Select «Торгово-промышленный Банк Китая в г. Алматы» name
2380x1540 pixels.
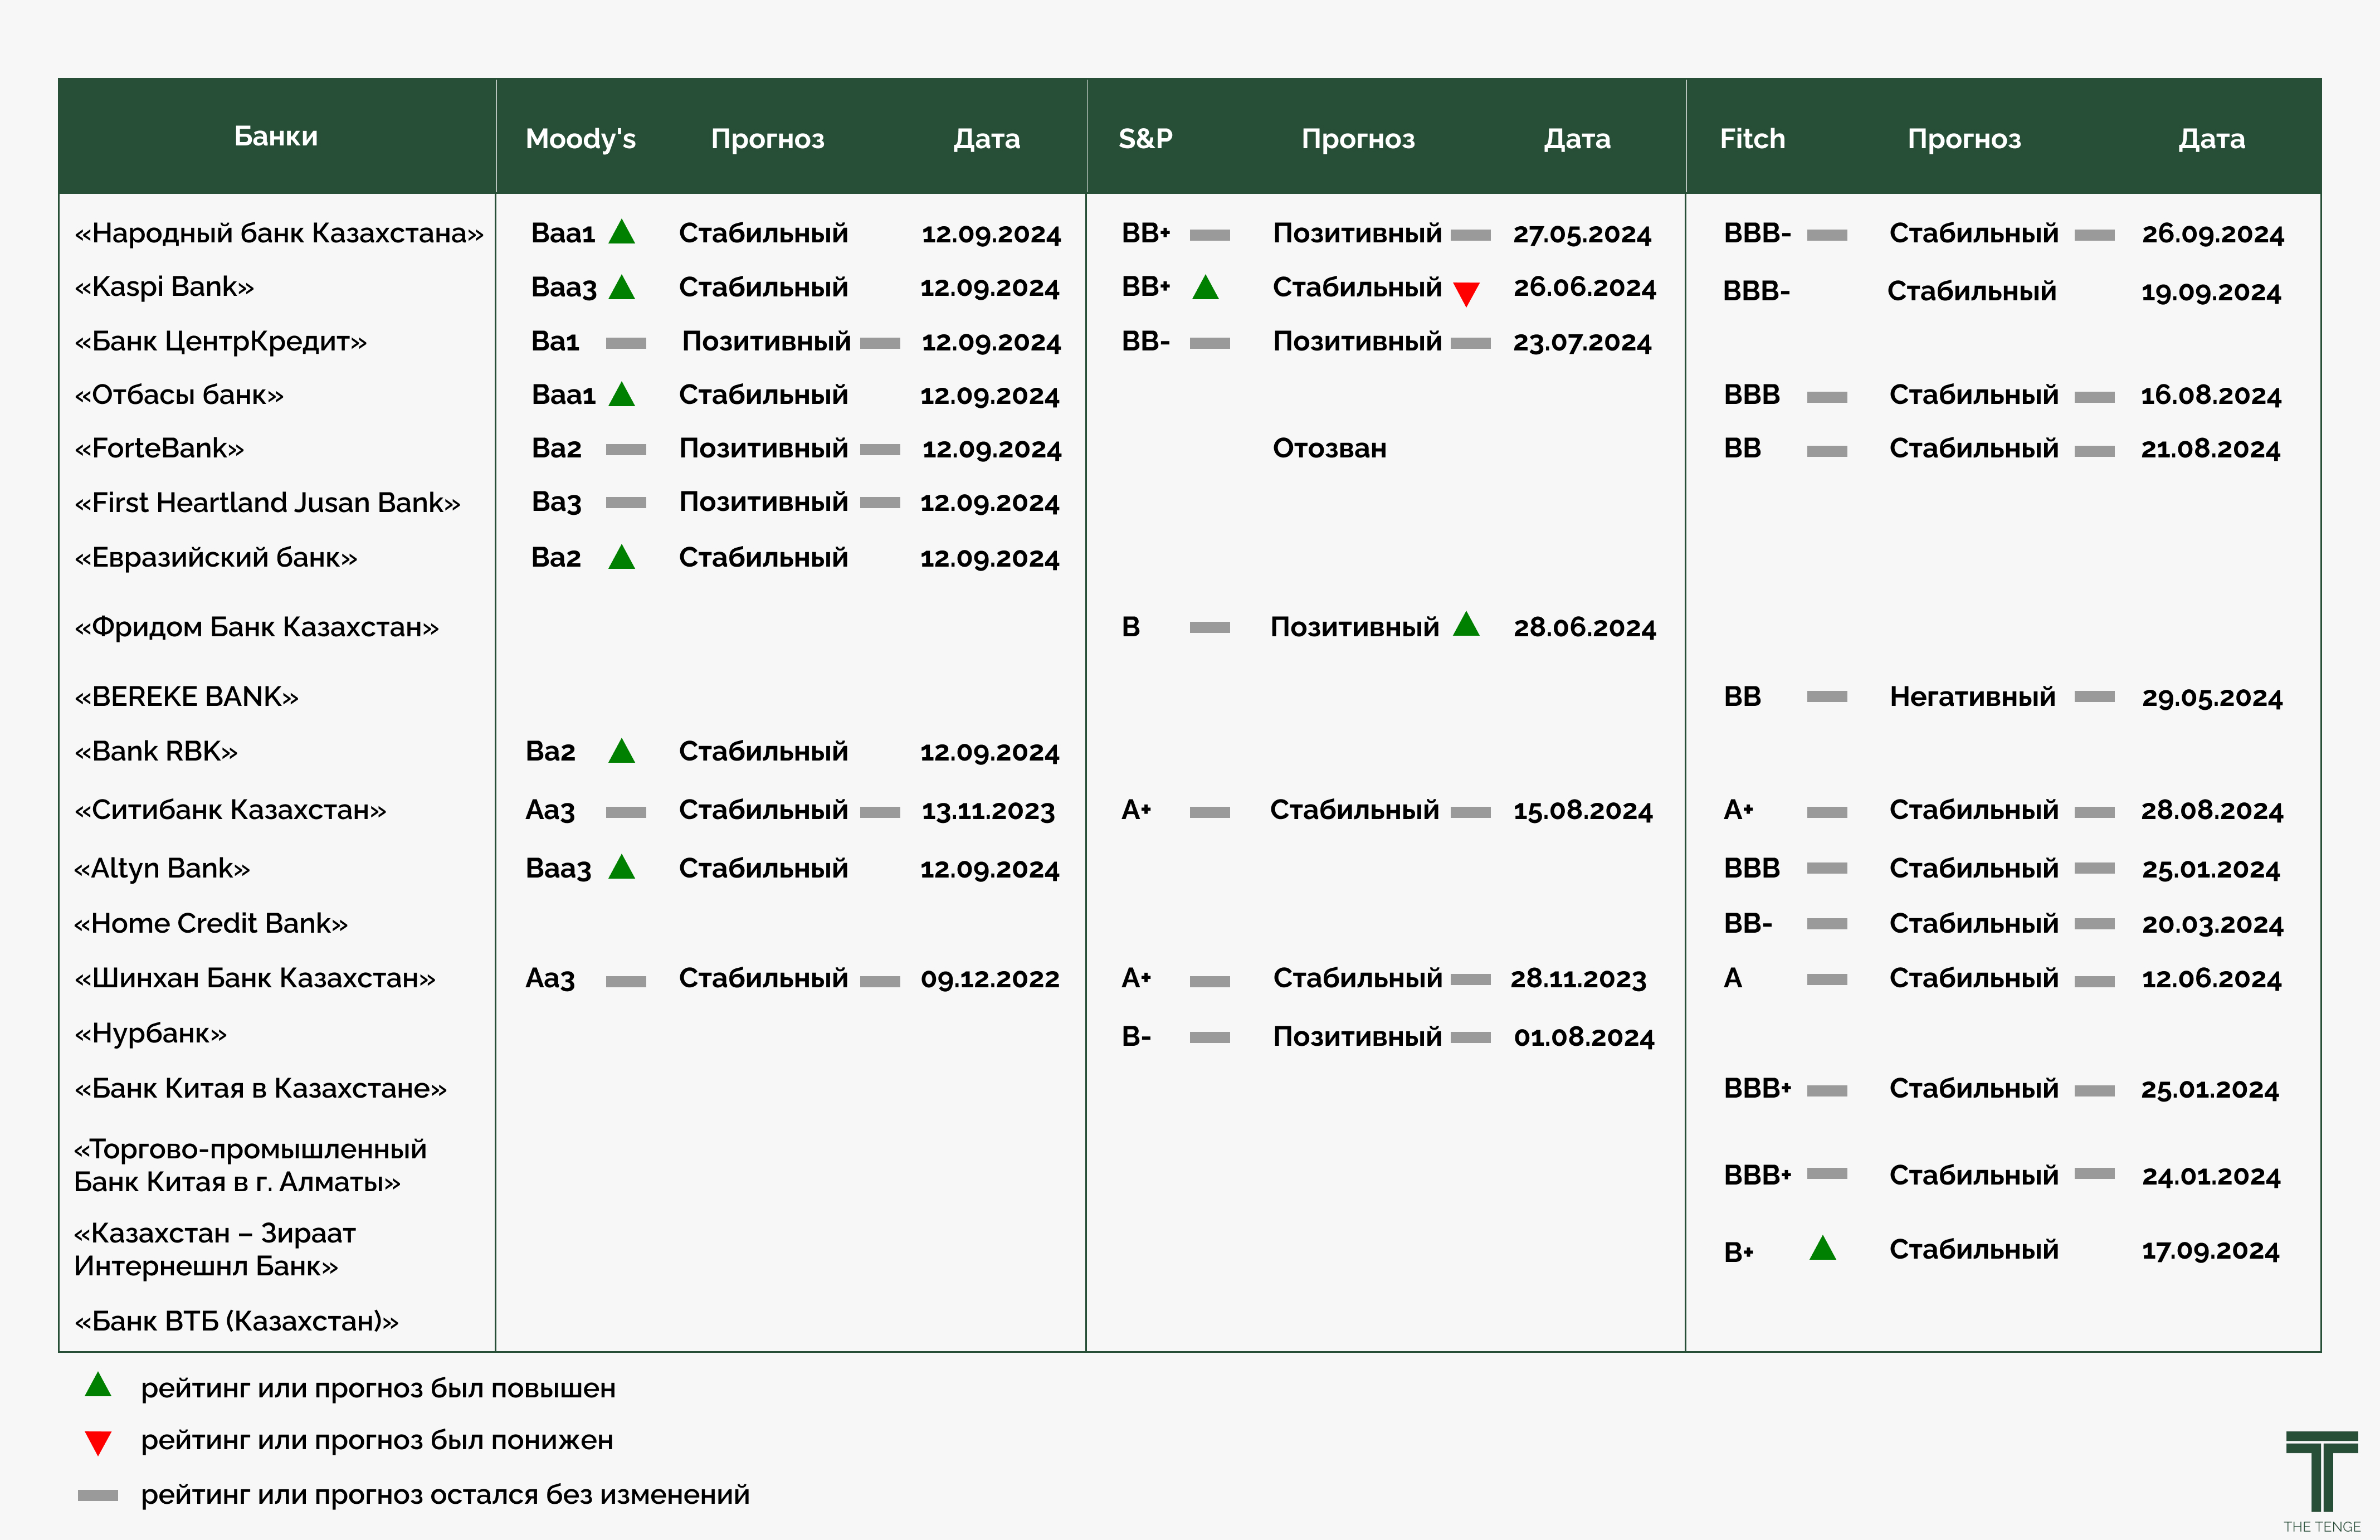point(250,1165)
